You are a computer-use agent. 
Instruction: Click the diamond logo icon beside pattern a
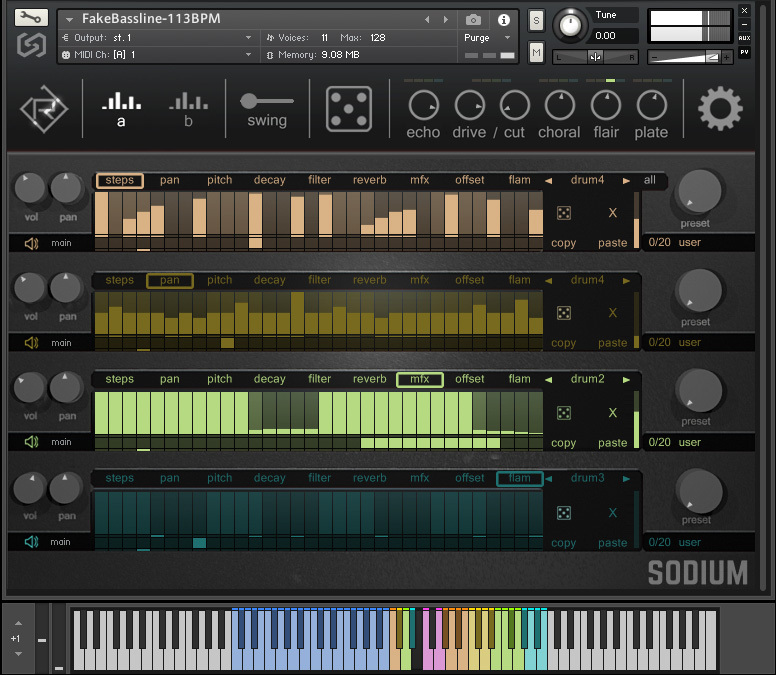click(43, 108)
